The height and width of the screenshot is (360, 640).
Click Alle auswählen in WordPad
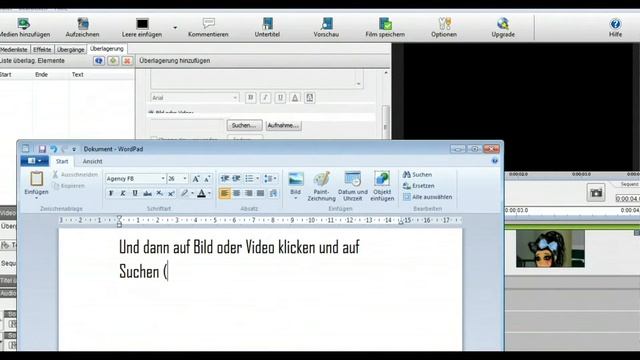[x=427, y=197]
